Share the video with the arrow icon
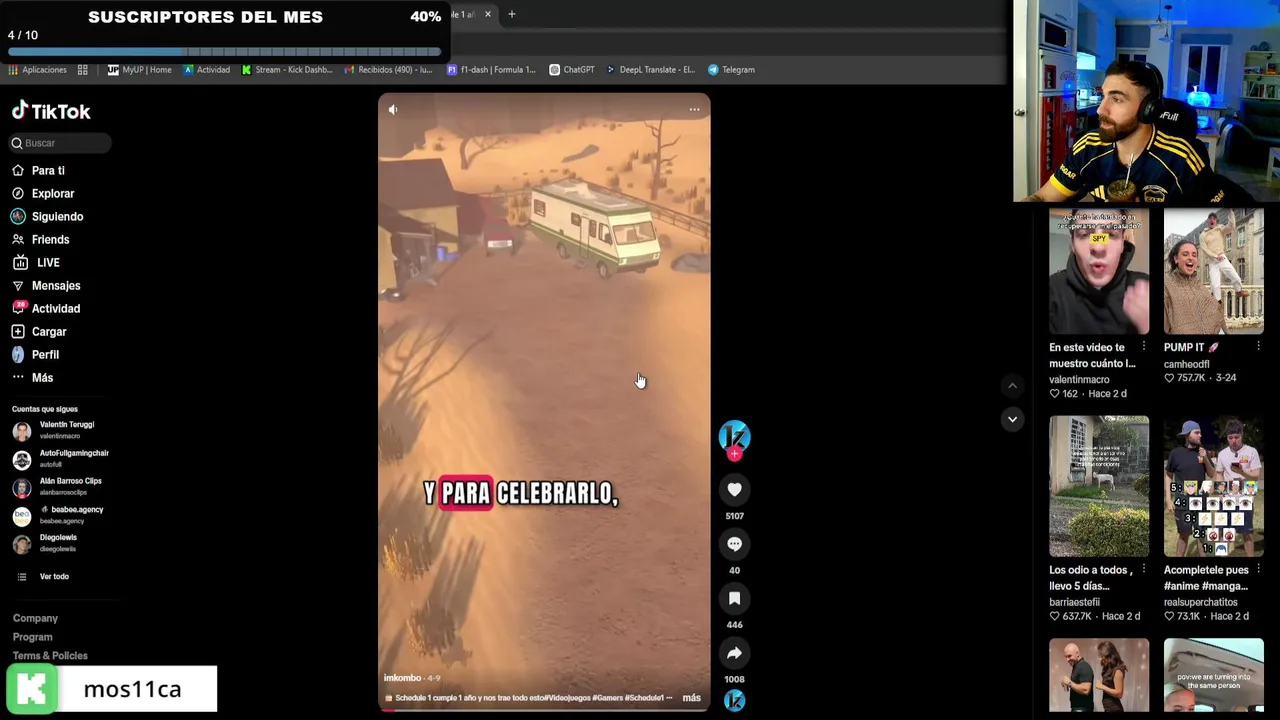Image resolution: width=1280 pixels, height=720 pixels. click(x=734, y=653)
